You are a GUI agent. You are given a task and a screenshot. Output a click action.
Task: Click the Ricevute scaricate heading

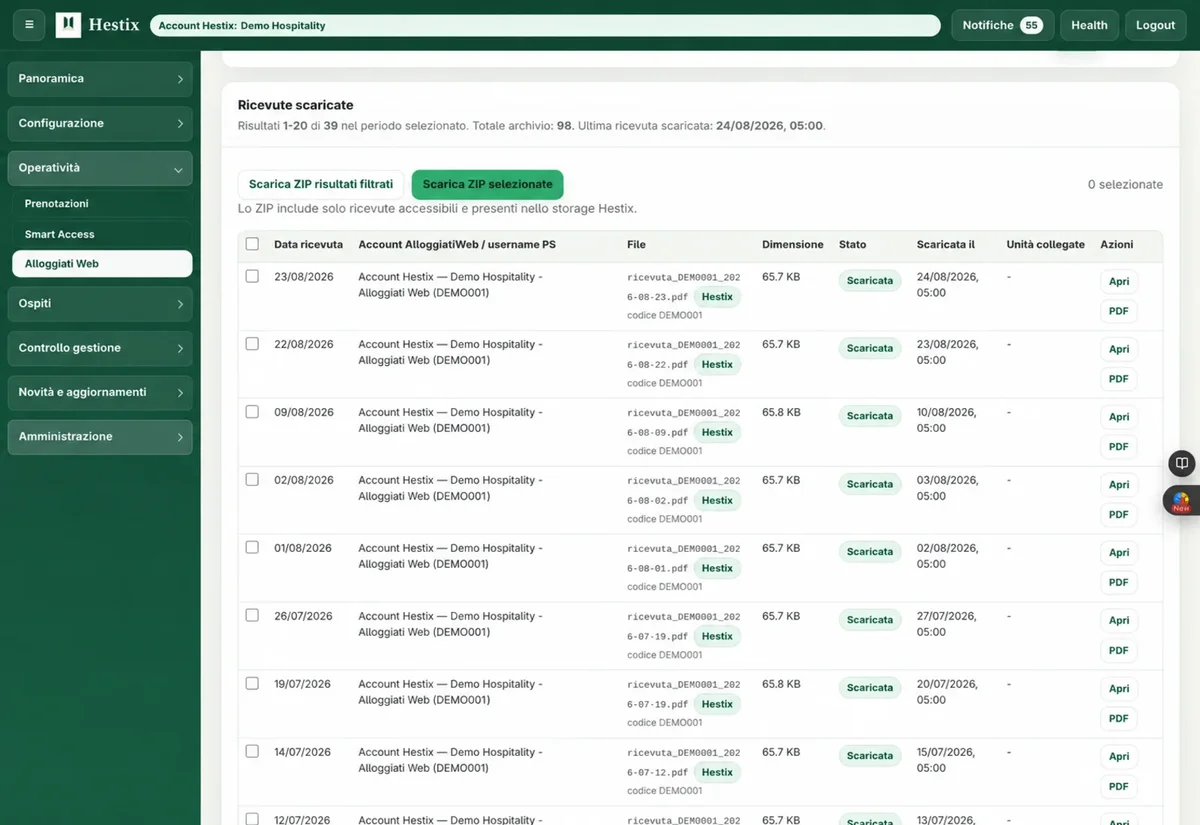point(296,105)
